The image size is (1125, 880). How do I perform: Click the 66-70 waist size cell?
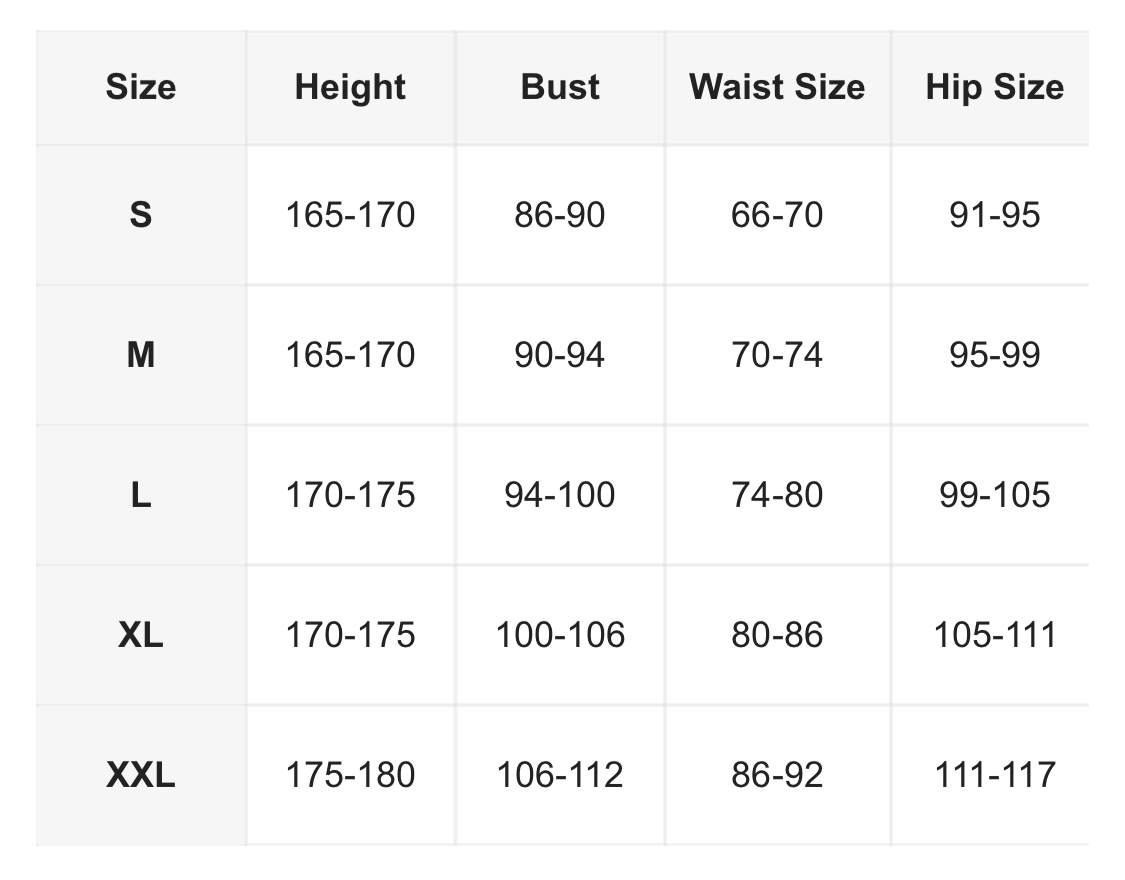777,215
